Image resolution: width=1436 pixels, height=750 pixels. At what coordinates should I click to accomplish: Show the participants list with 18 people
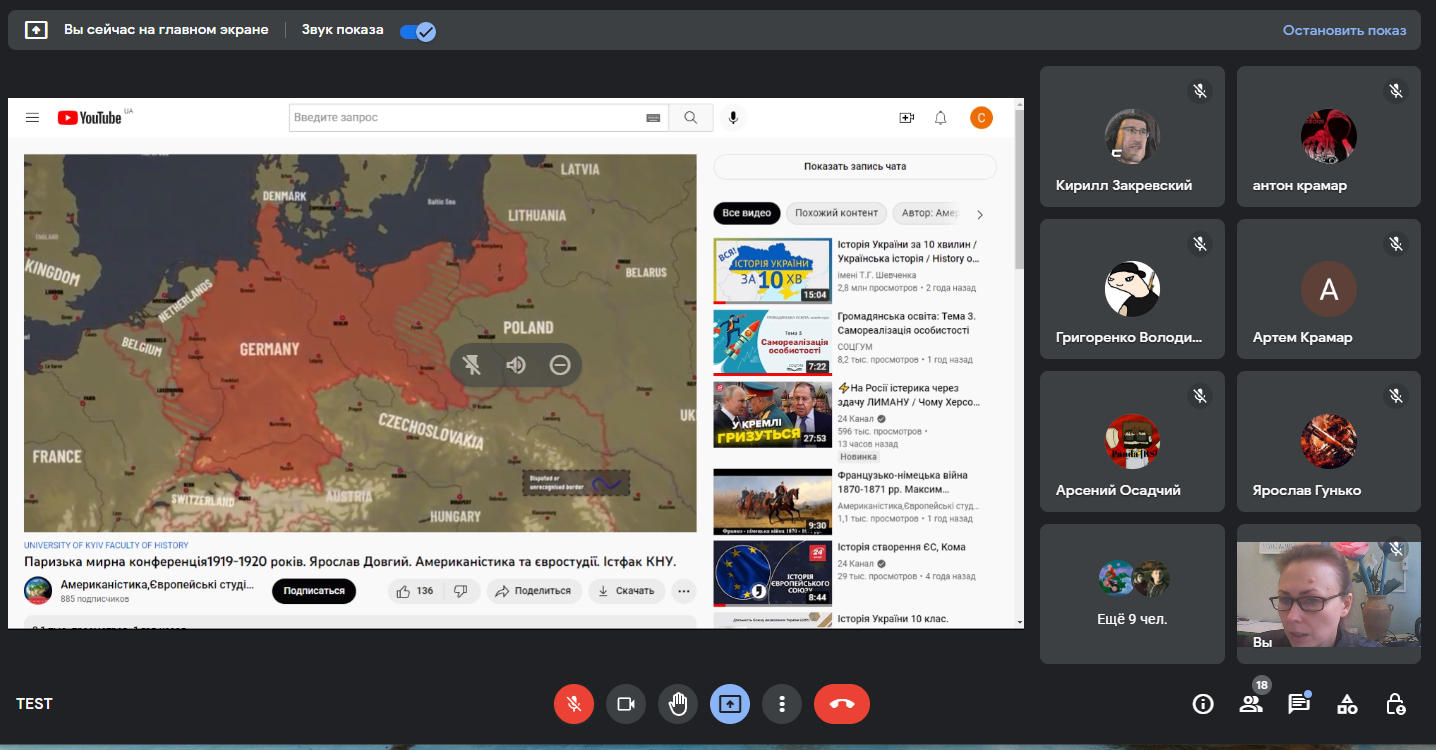1251,704
